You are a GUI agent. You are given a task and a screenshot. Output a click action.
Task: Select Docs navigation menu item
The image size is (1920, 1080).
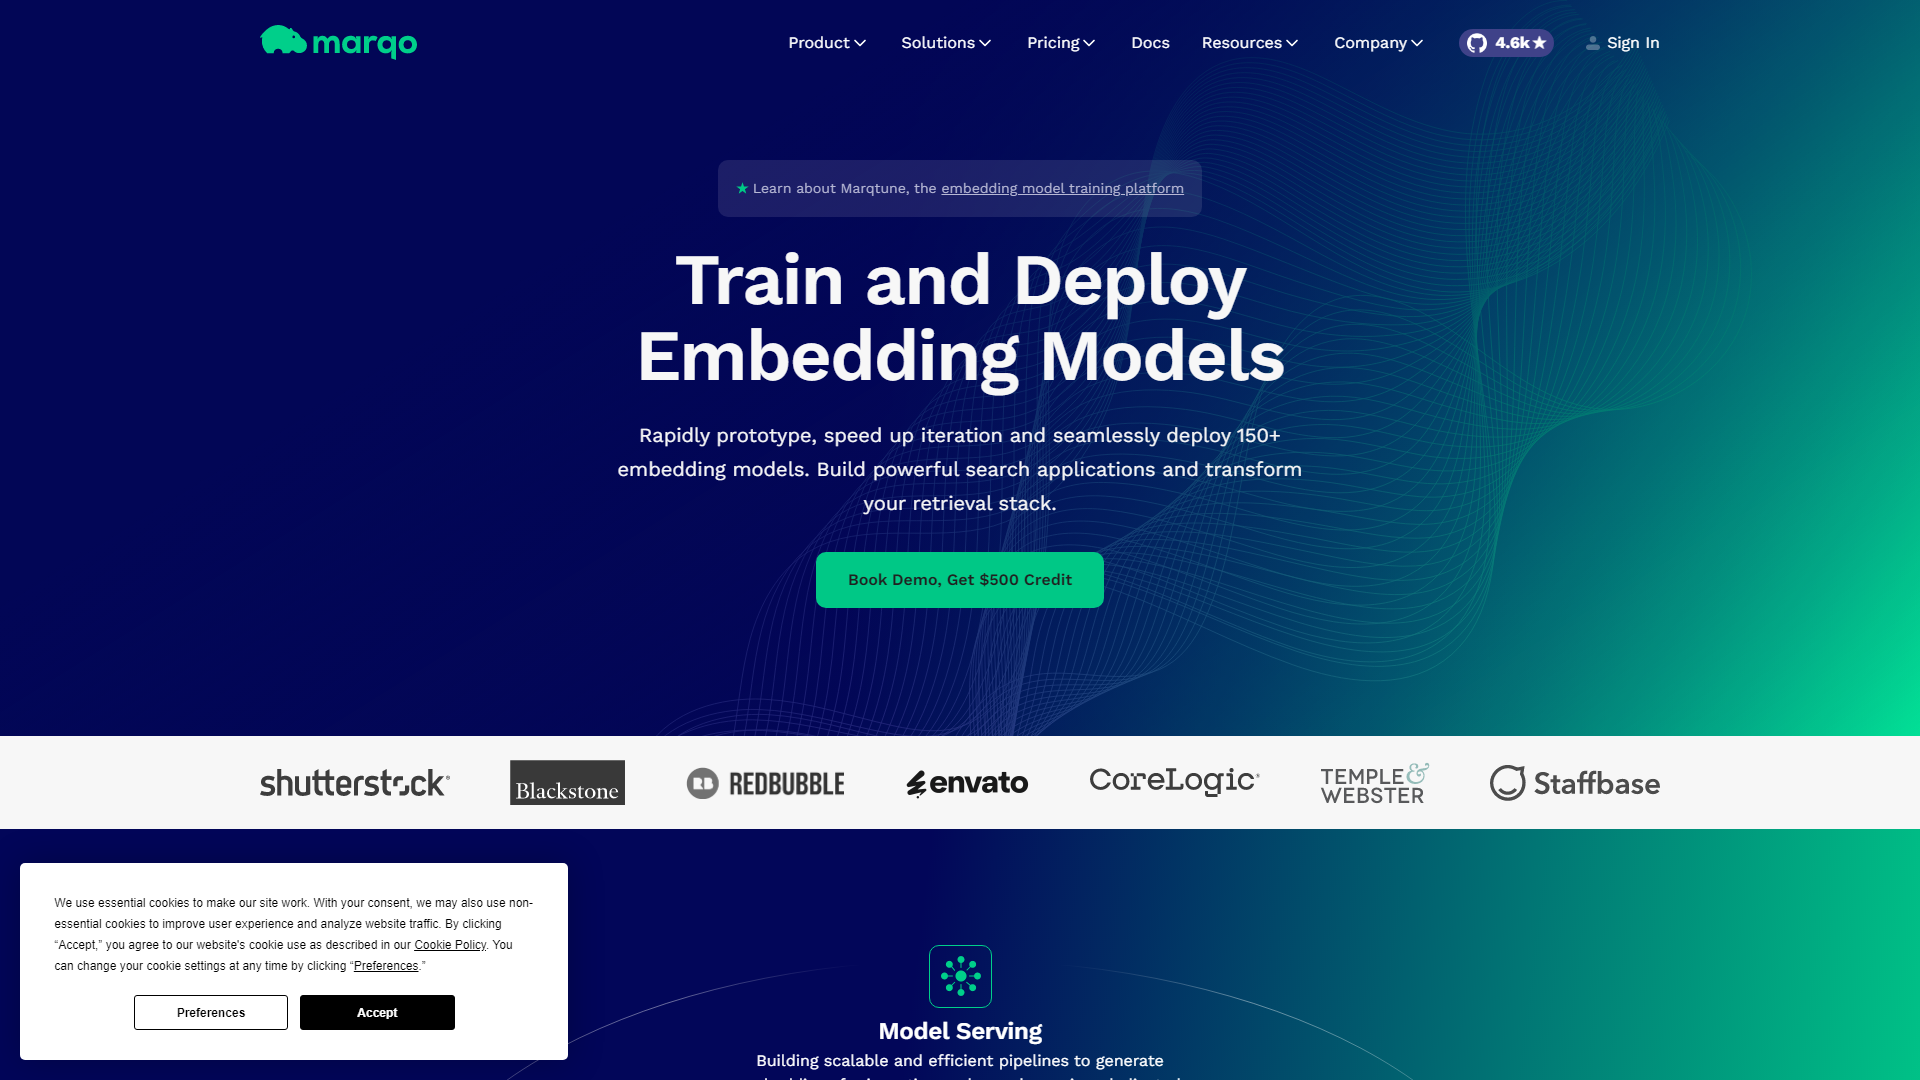pyautogui.click(x=1150, y=42)
